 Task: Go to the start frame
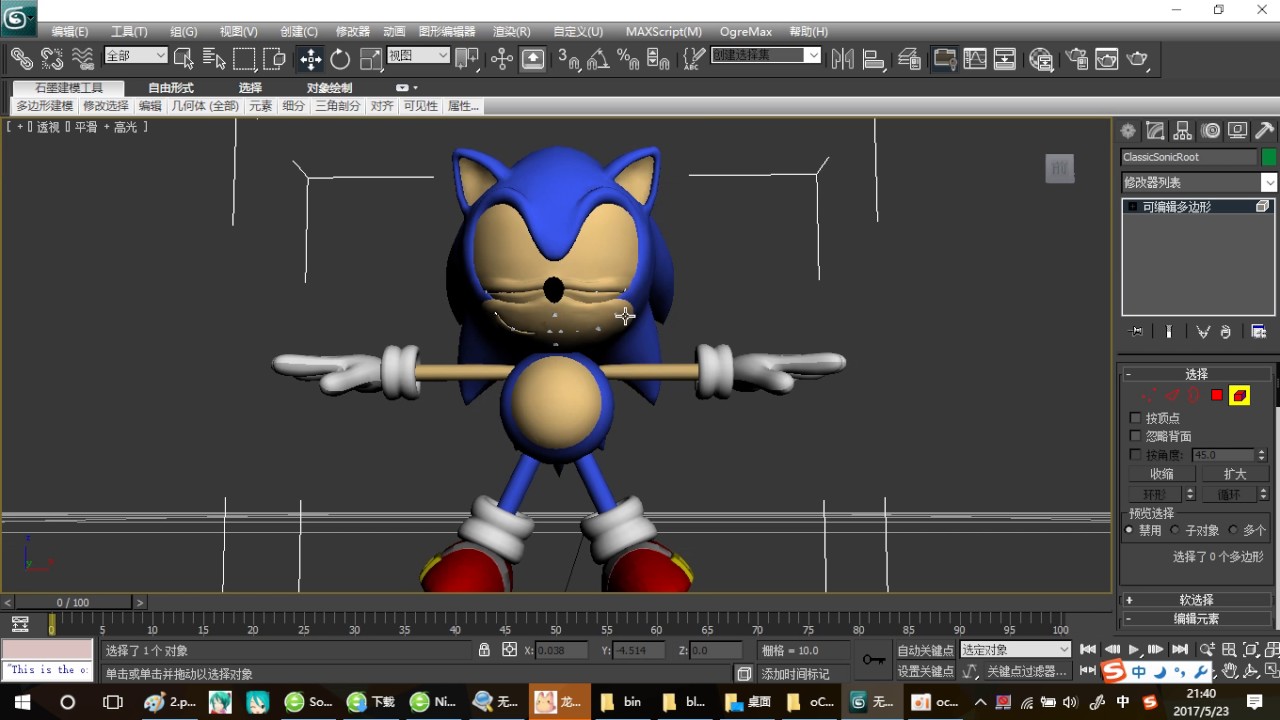point(1088,650)
